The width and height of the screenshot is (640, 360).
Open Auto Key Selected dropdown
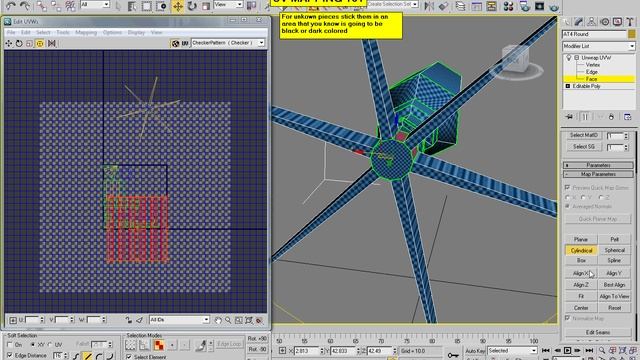click(512, 351)
